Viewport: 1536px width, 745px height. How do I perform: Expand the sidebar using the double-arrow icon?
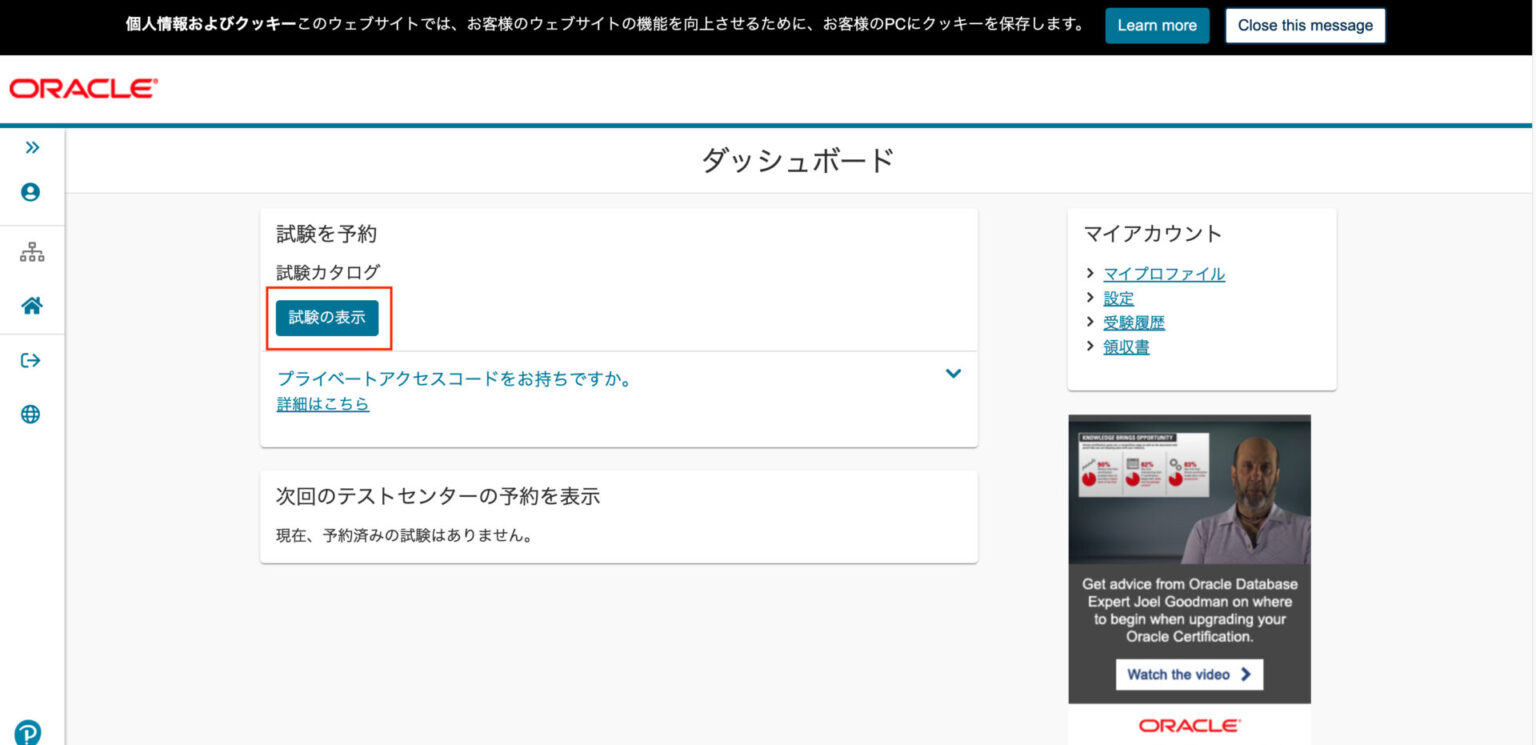[31, 147]
